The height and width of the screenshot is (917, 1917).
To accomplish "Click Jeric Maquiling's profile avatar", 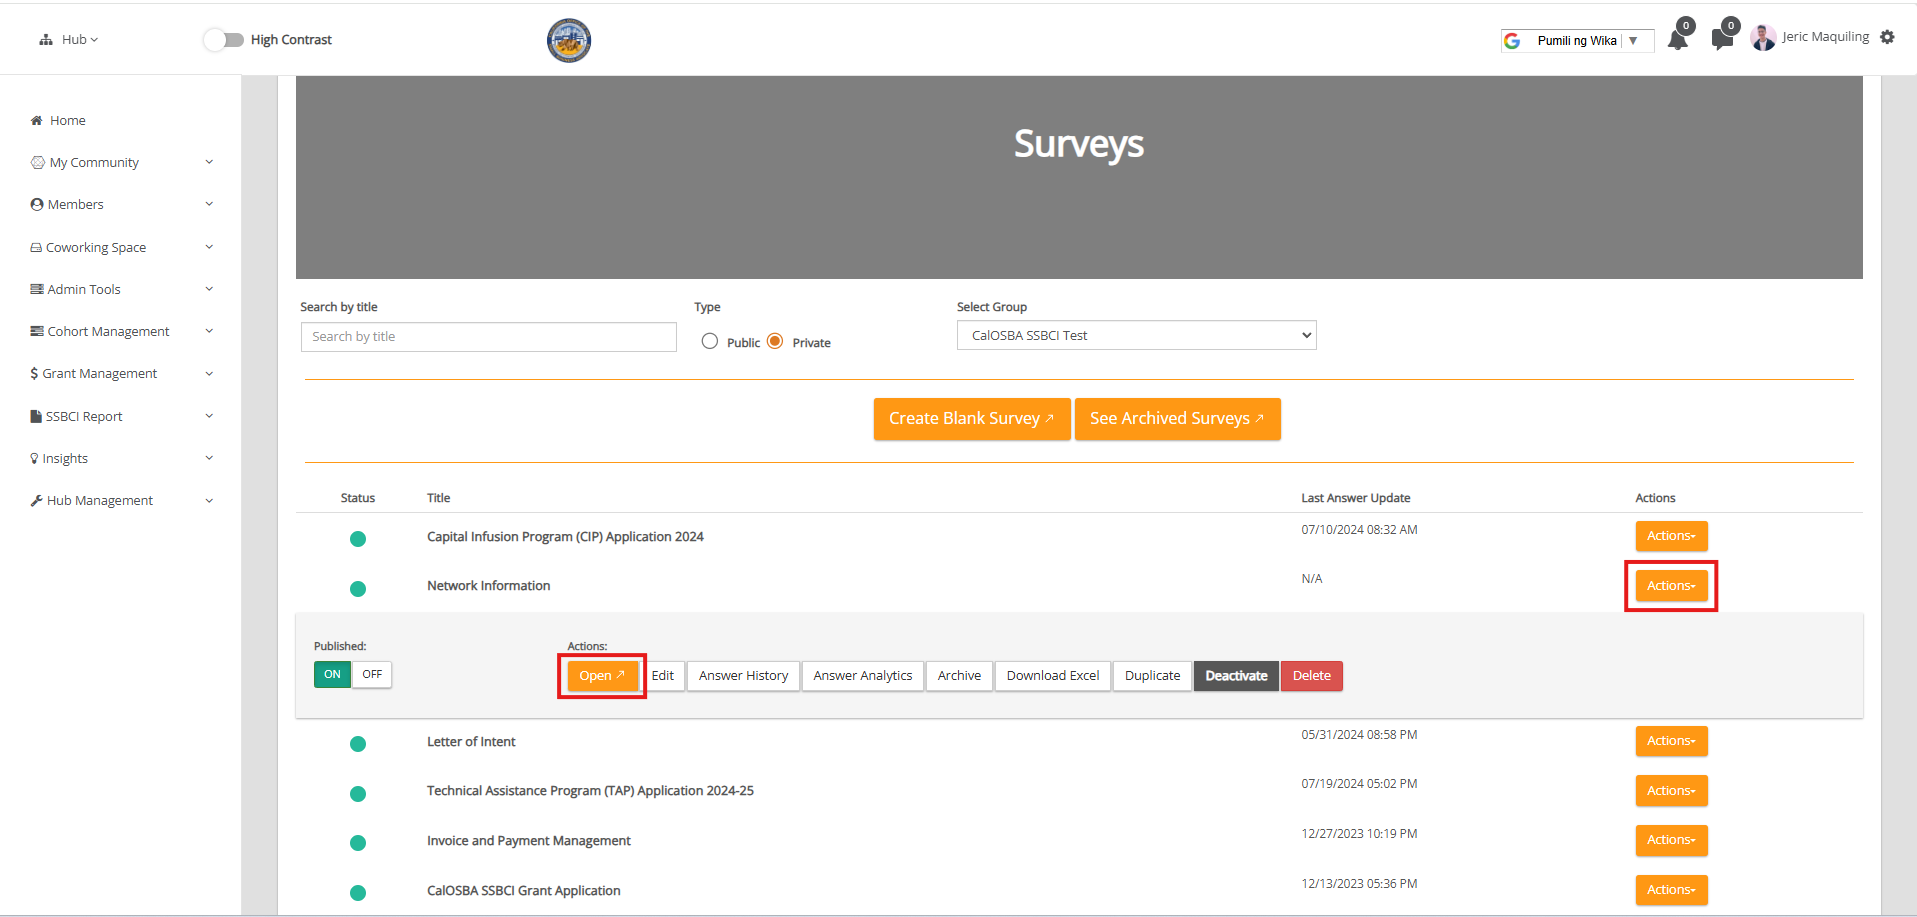I will click(1764, 38).
